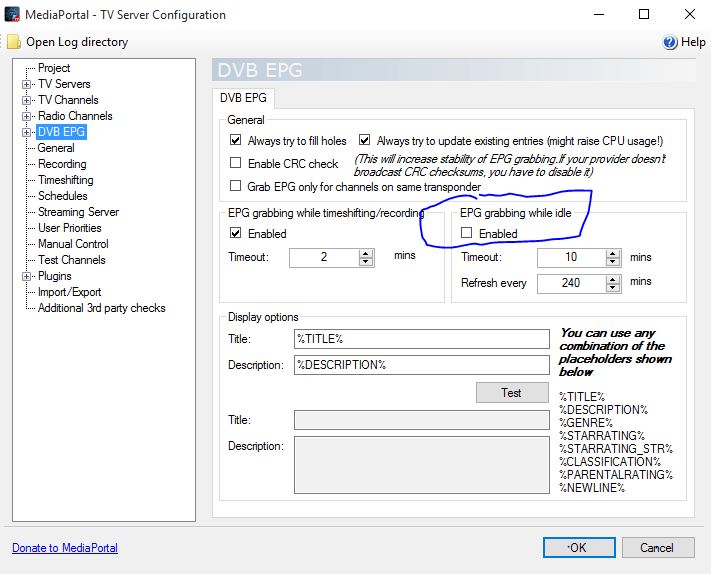Open Additional 3rd party checks
The height and width of the screenshot is (574, 711).
102,308
